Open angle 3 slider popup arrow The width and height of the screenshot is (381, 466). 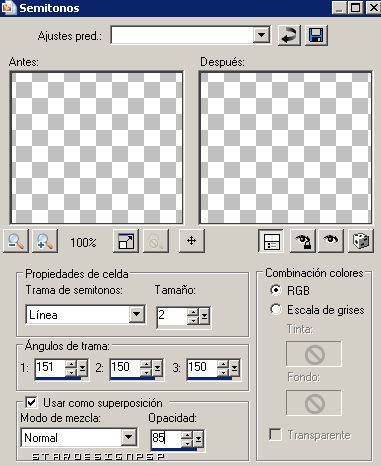pyautogui.click(x=235, y=368)
